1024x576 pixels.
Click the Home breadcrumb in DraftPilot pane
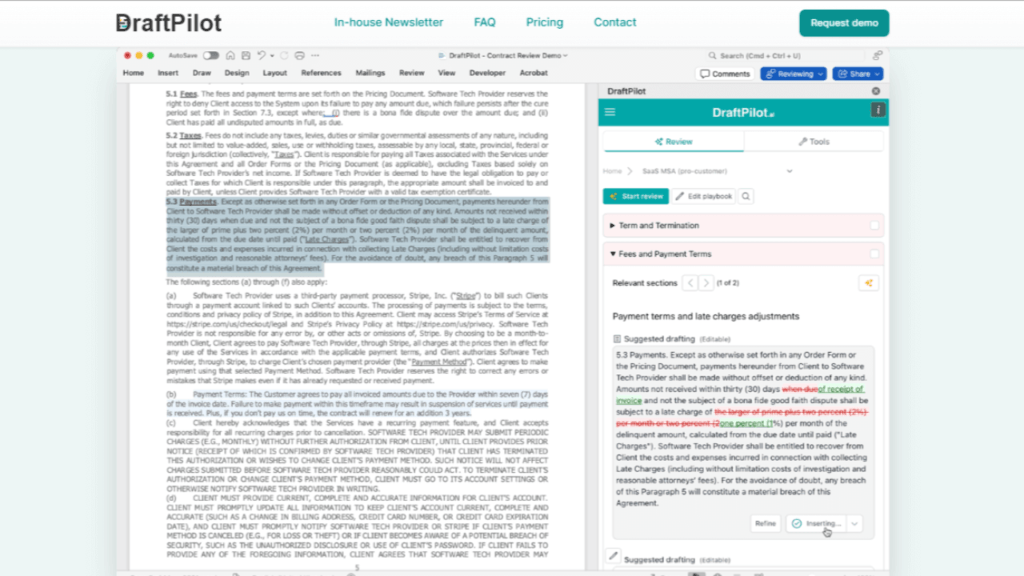(613, 171)
